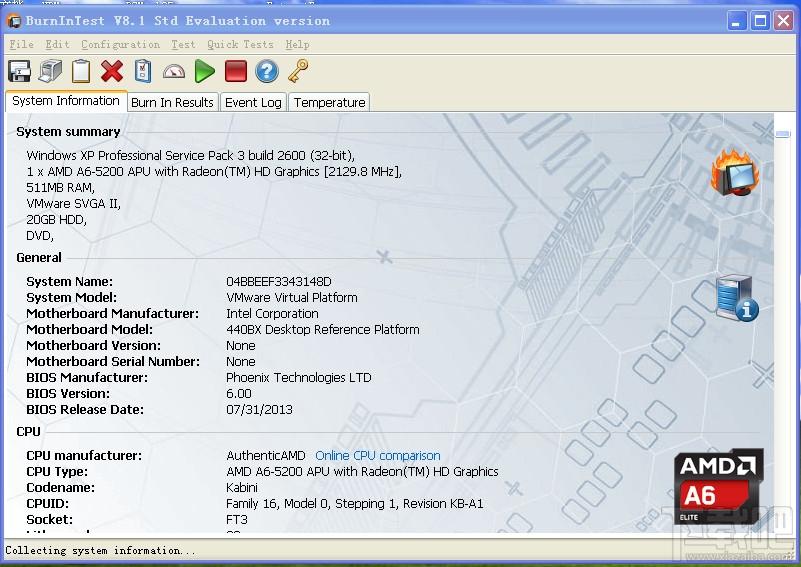Click the BurnInTest flaming monitor icon
The height and width of the screenshot is (567, 801).
735,173
